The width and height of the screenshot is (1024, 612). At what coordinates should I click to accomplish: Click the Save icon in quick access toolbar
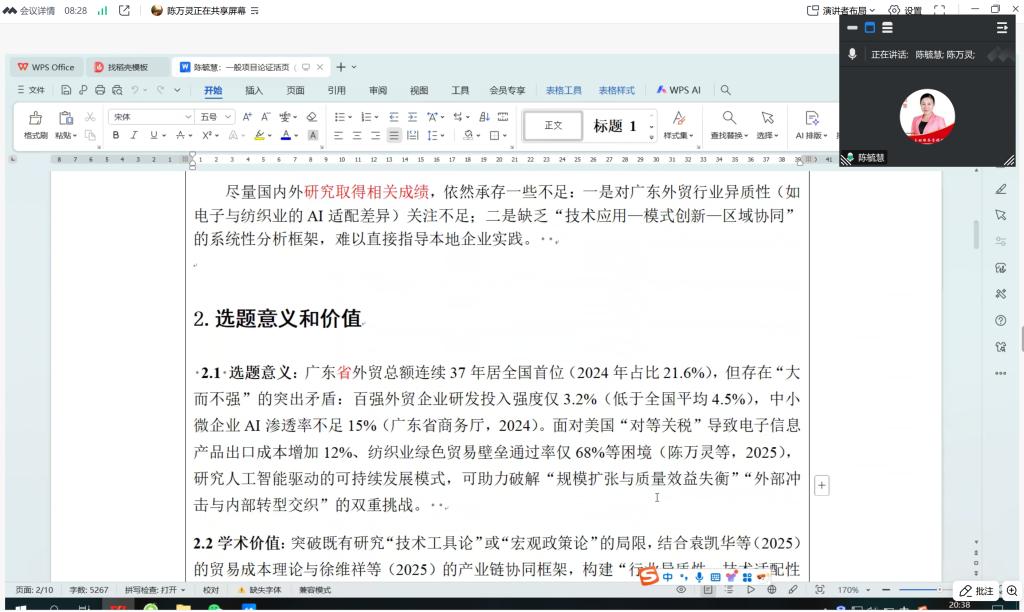pos(67,90)
